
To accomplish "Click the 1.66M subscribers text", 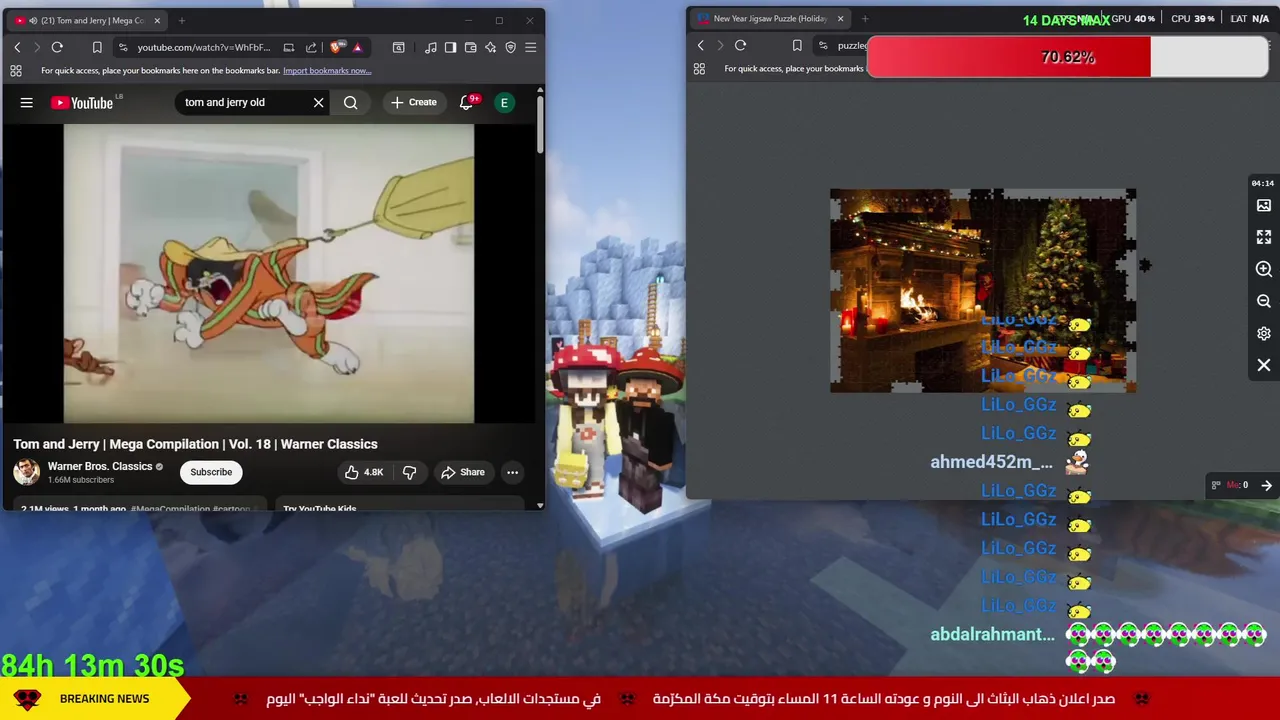I will tap(81, 480).
